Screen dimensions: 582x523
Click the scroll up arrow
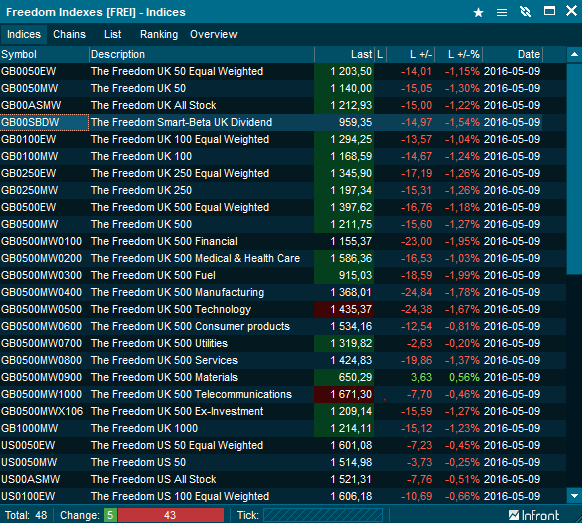(x=574, y=55)
